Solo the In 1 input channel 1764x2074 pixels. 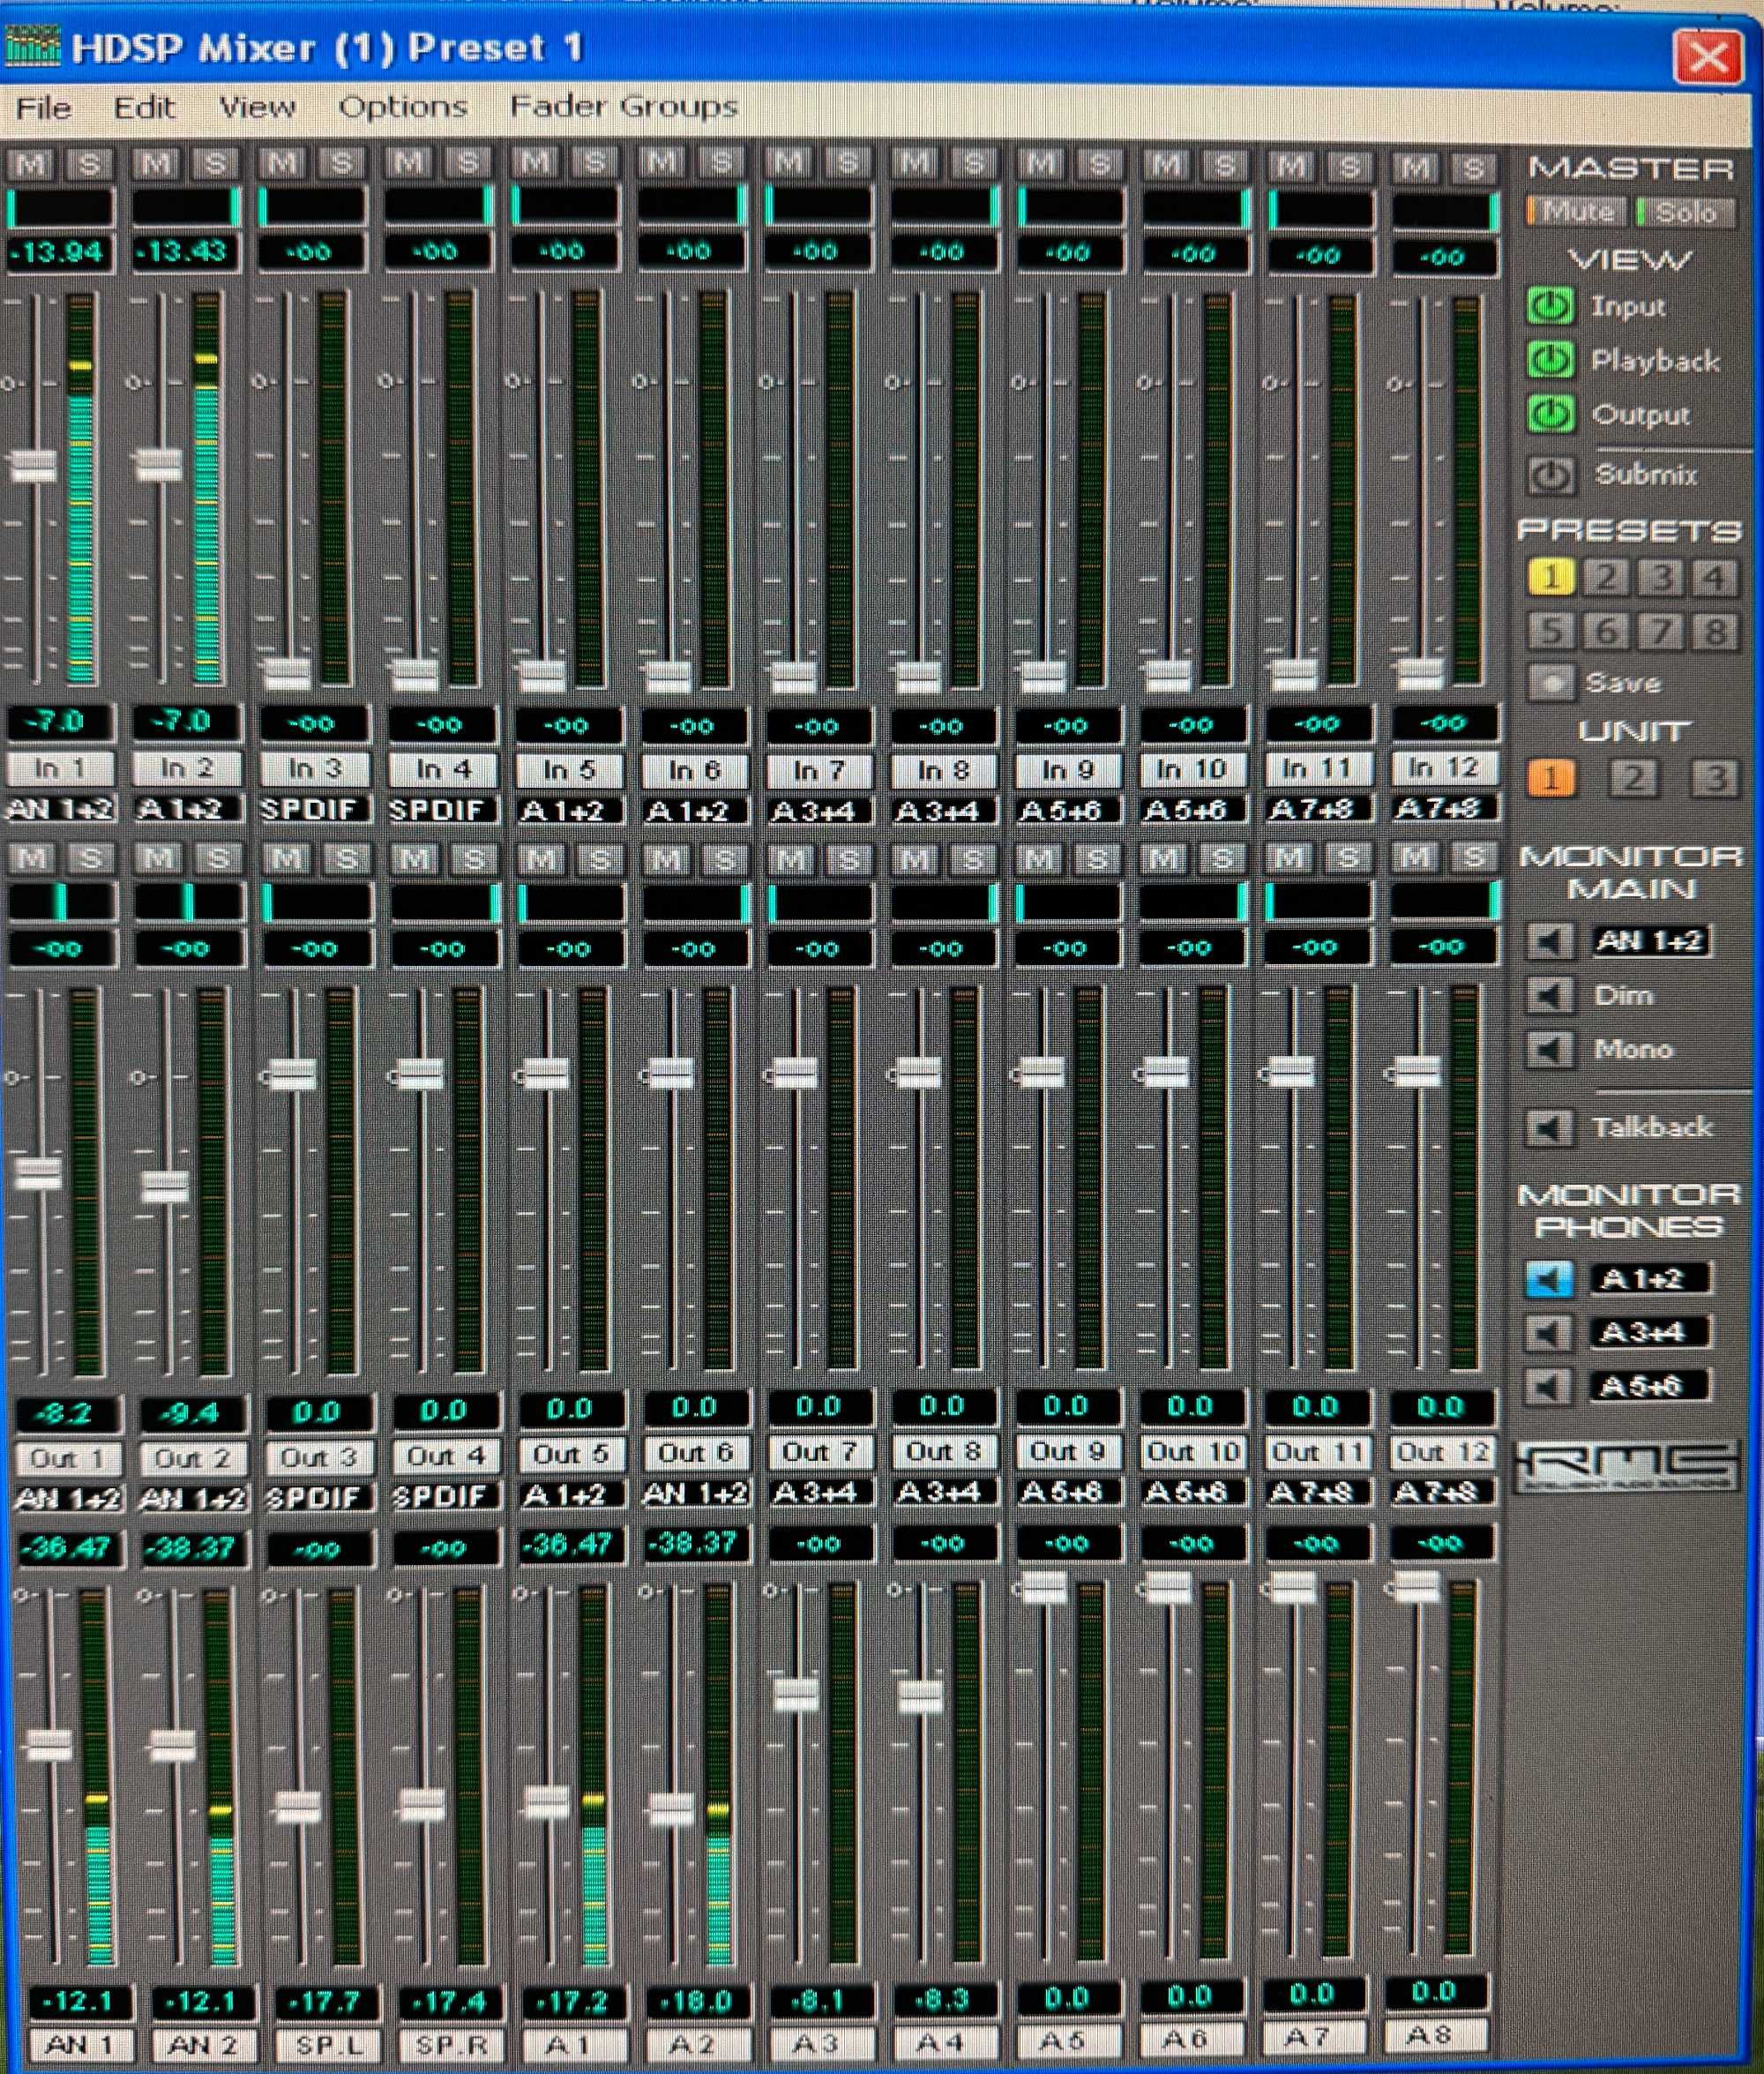(x=88, y=163)
